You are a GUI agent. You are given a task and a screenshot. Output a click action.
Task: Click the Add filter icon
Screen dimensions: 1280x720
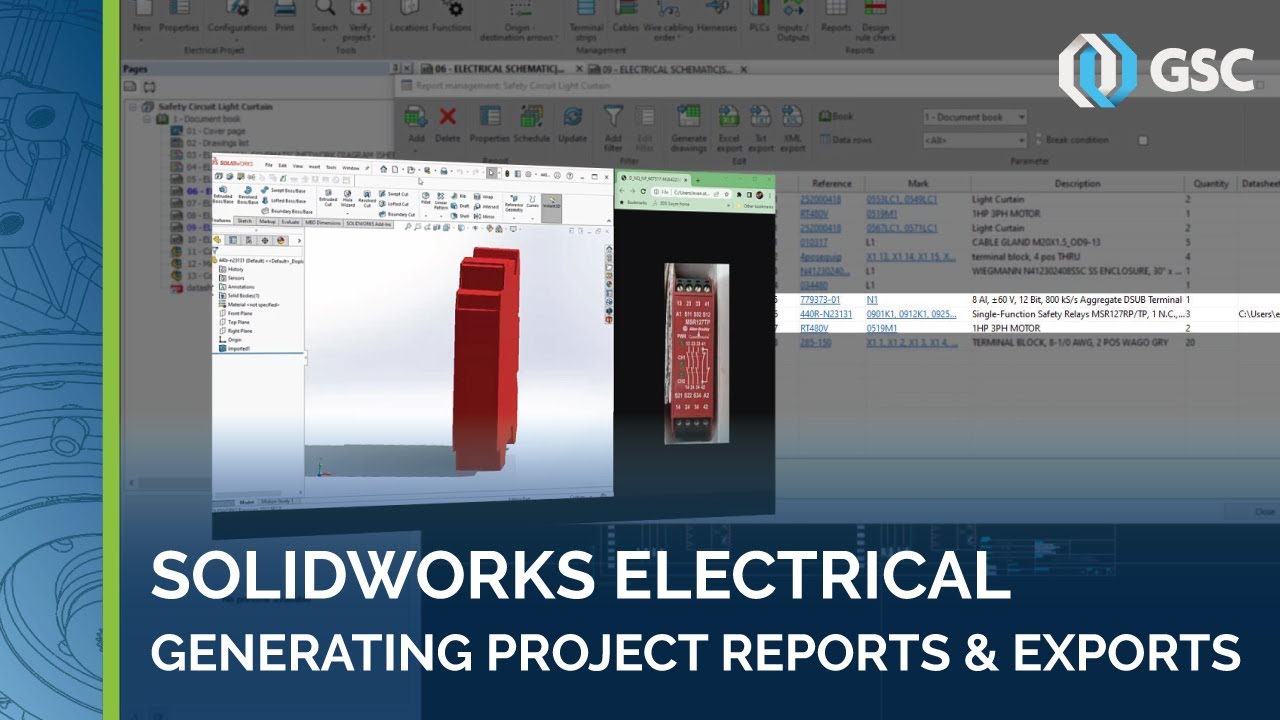pos(612,116)
